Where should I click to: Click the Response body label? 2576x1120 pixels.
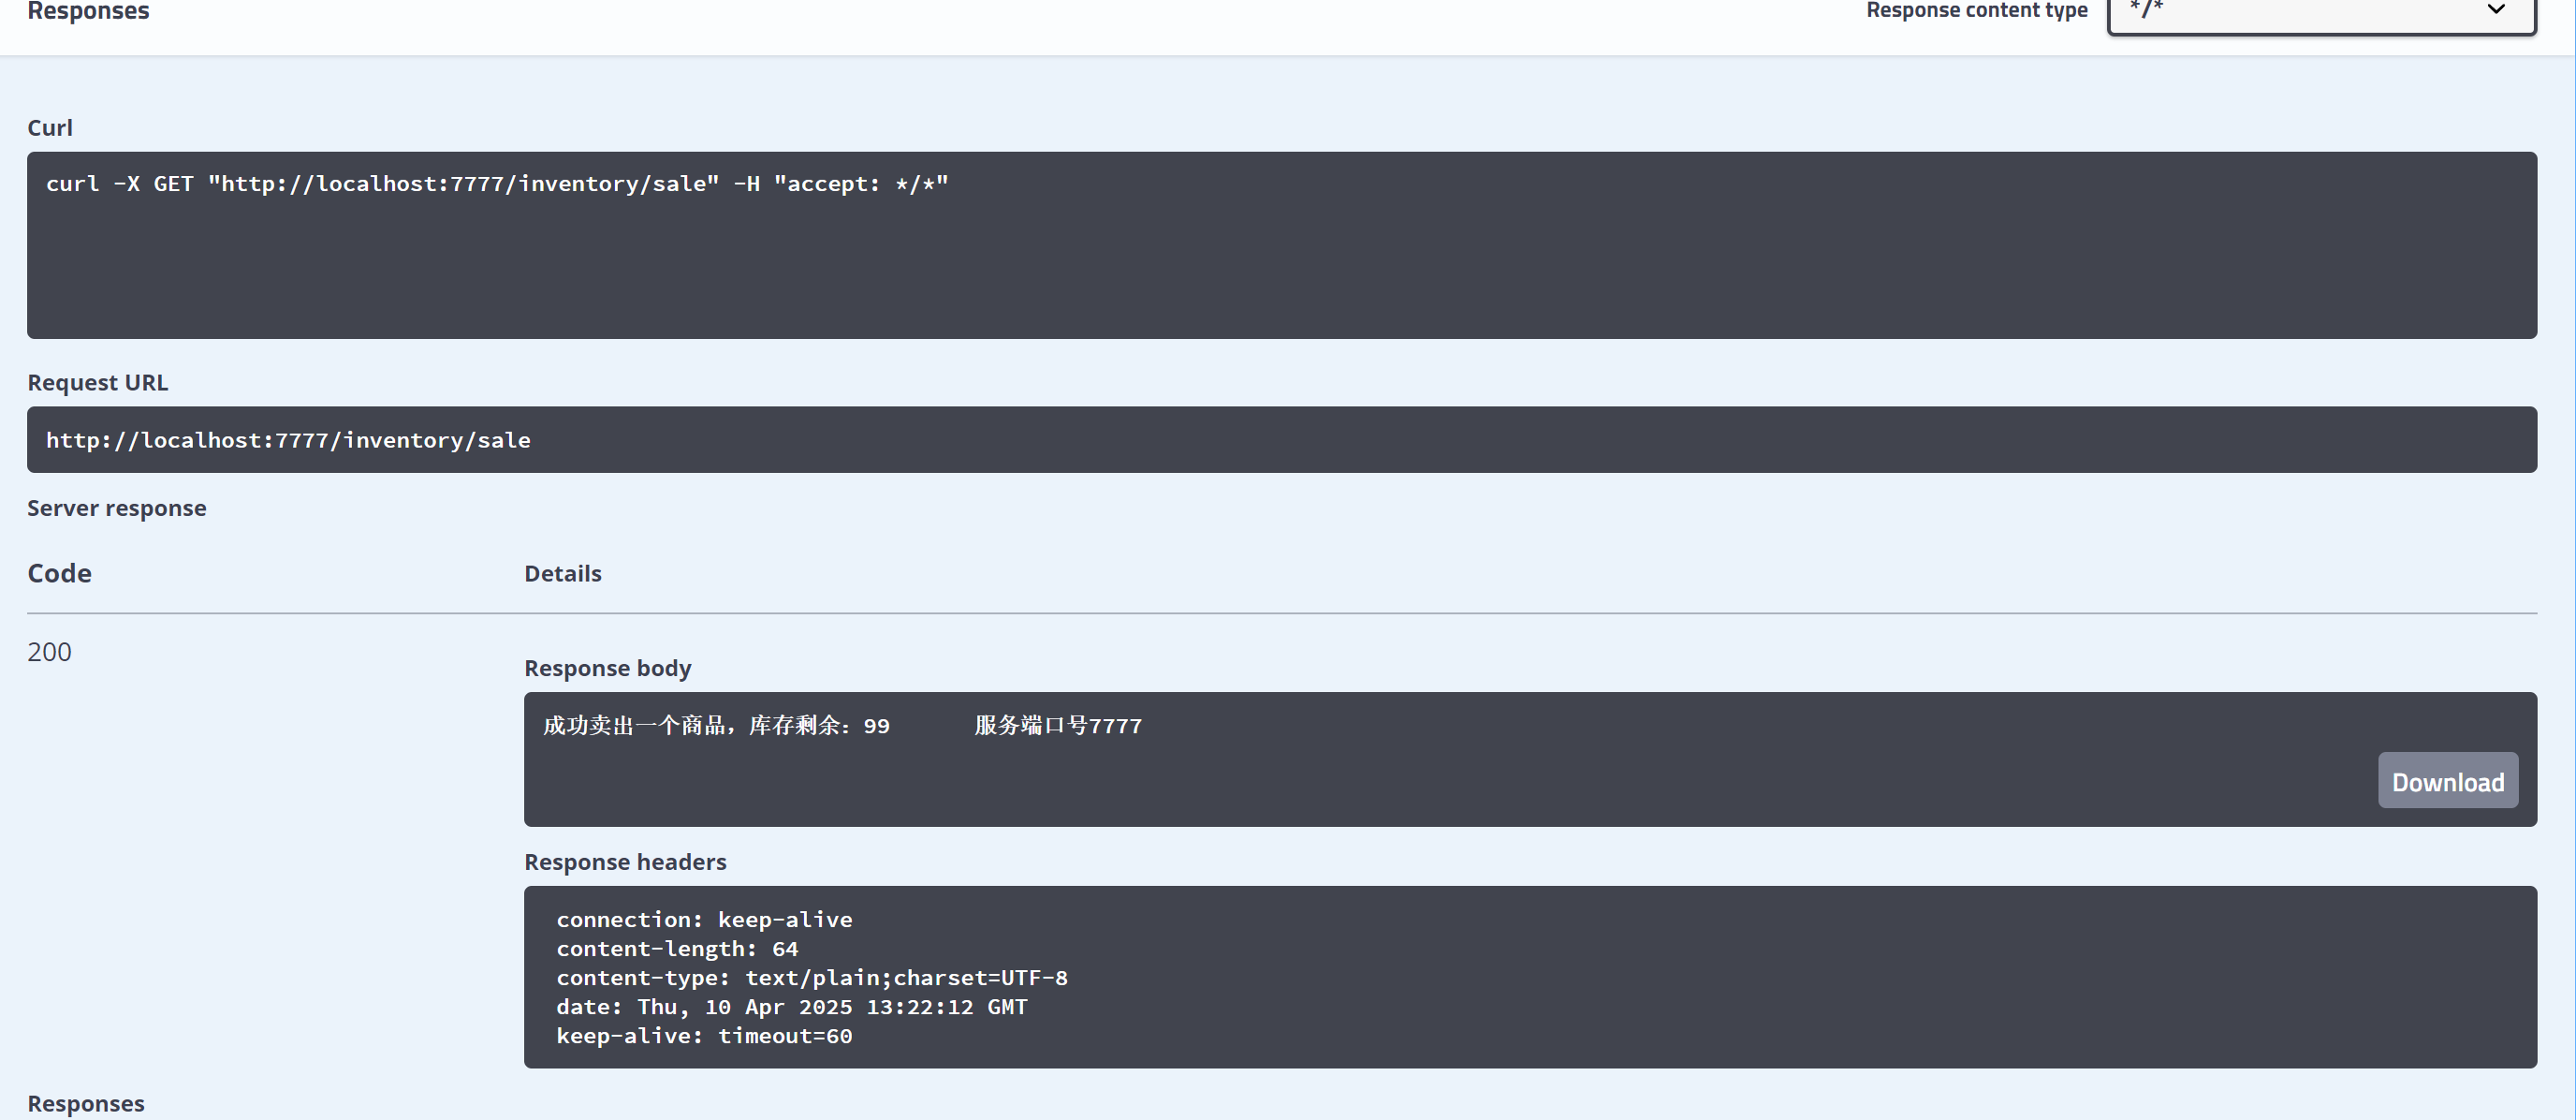(607, 668)
